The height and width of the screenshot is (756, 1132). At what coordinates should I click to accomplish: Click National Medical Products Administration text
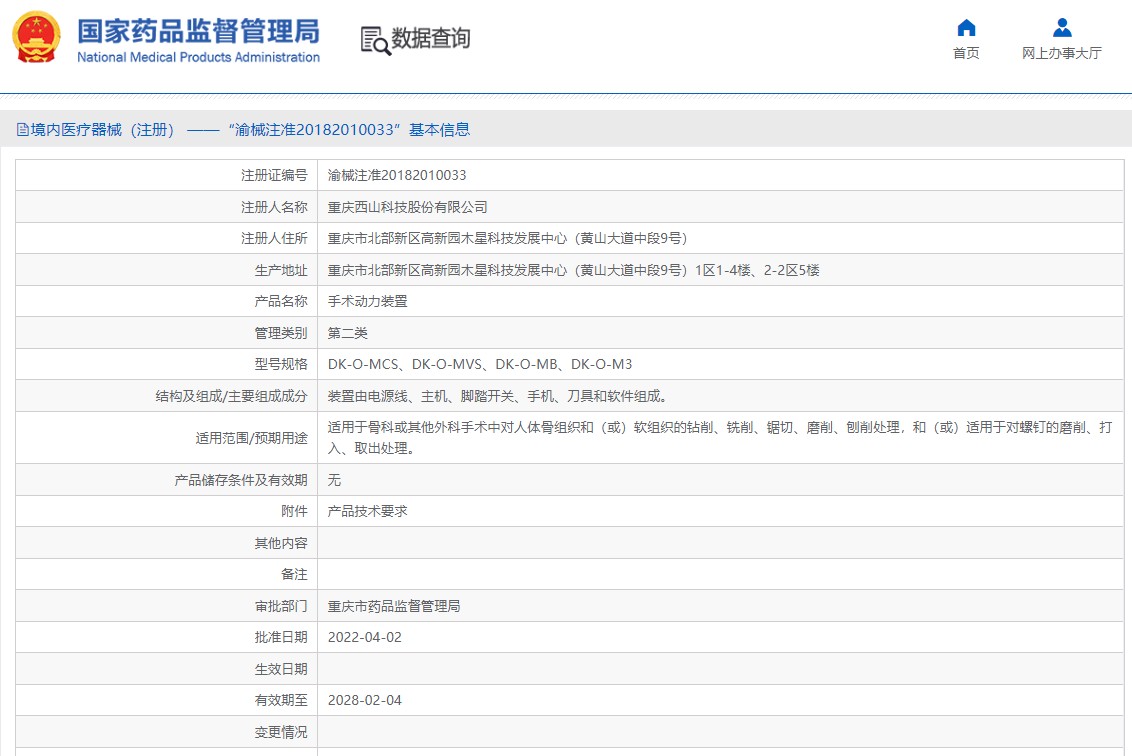point(199,57)
